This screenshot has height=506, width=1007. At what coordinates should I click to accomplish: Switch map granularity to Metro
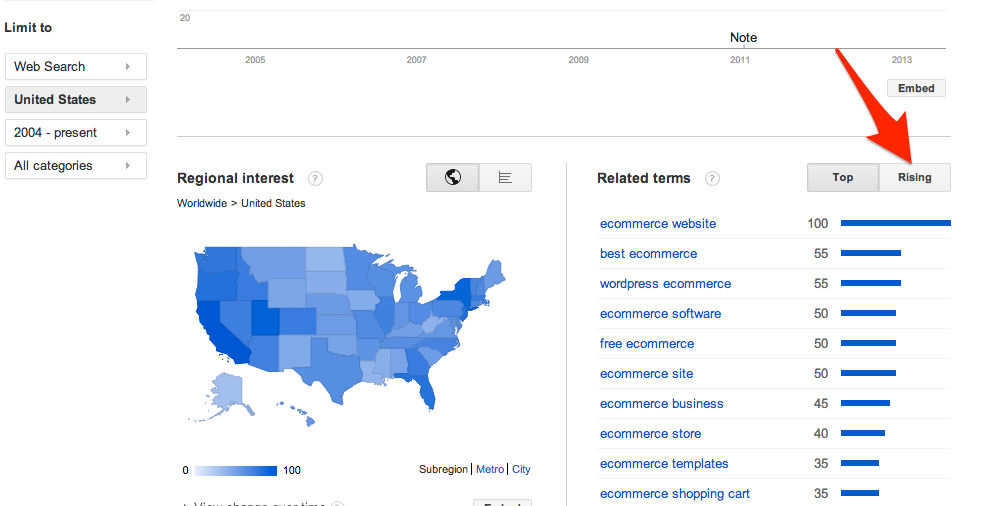click(490, 470)
